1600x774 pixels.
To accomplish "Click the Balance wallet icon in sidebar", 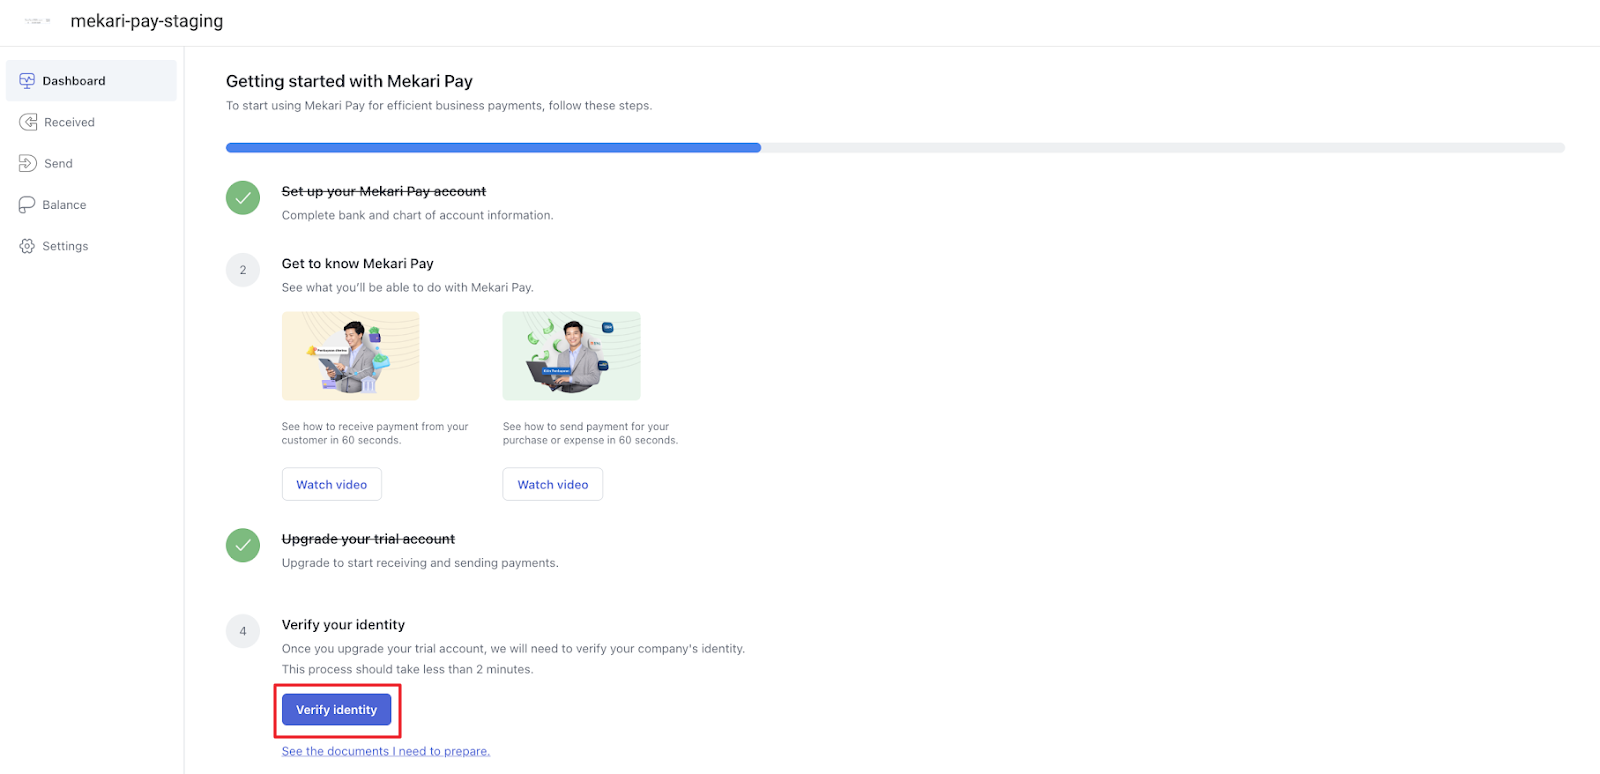I will pyautogui.click(x=27, y=205).
